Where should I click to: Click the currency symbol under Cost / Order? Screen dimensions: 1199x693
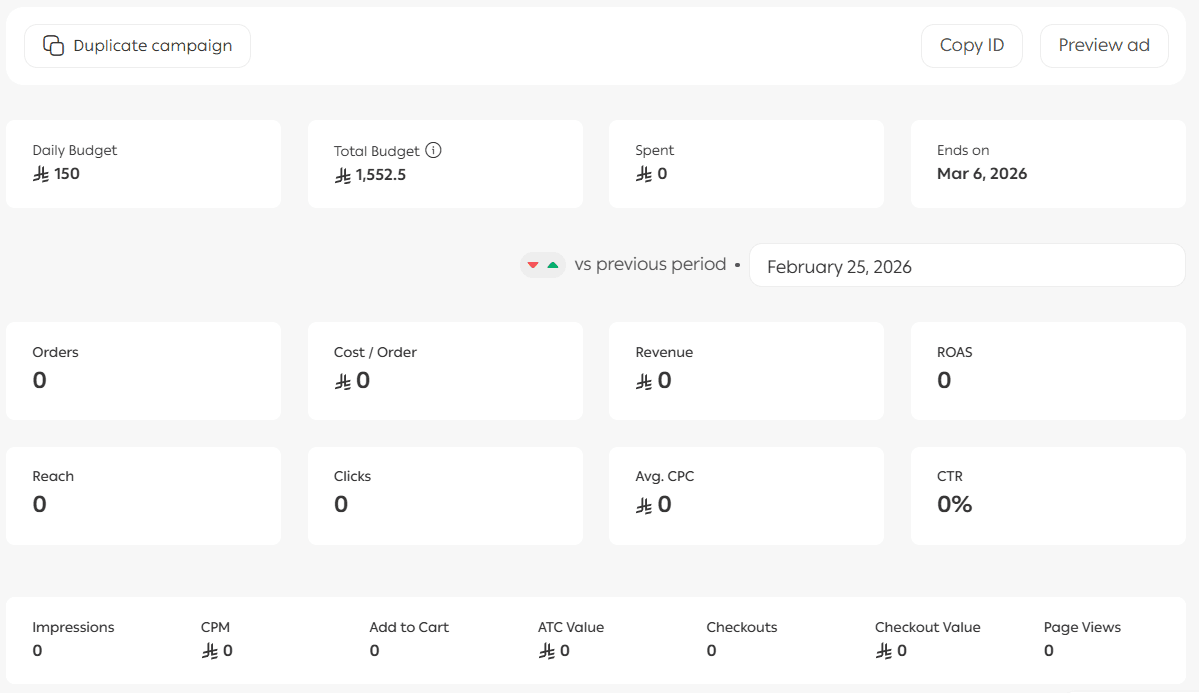[343, 381]
